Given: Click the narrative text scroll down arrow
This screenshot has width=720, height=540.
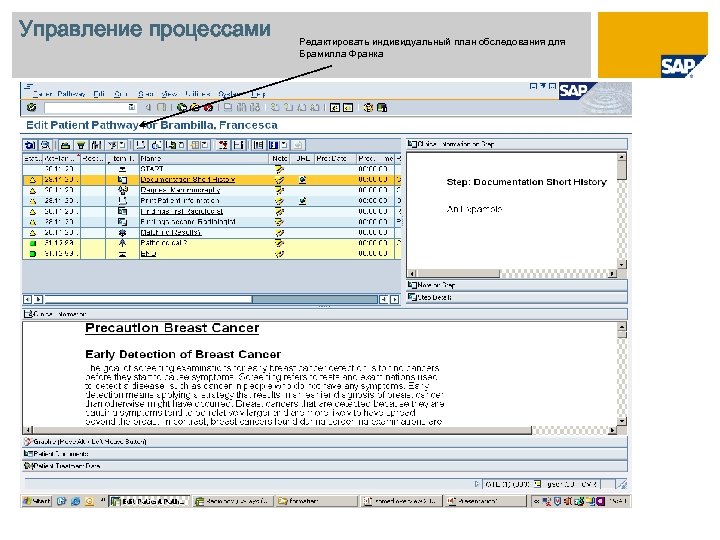Looking at the screenshot, I should (622, 421).
